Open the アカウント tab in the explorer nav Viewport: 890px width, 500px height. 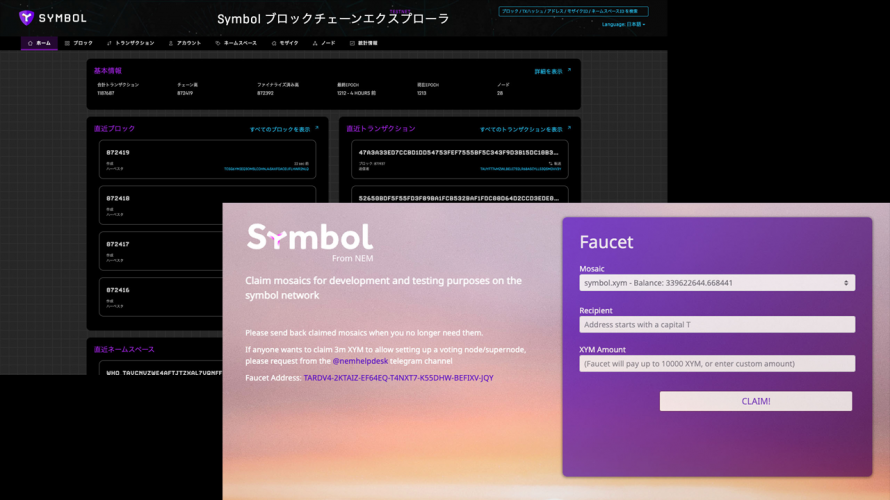184,43
